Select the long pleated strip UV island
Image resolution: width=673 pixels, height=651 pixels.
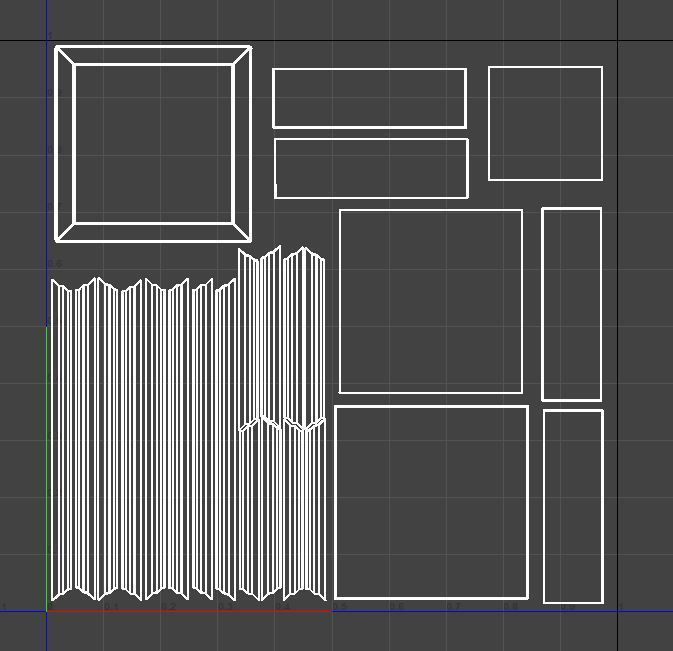(x=143, y=439)
